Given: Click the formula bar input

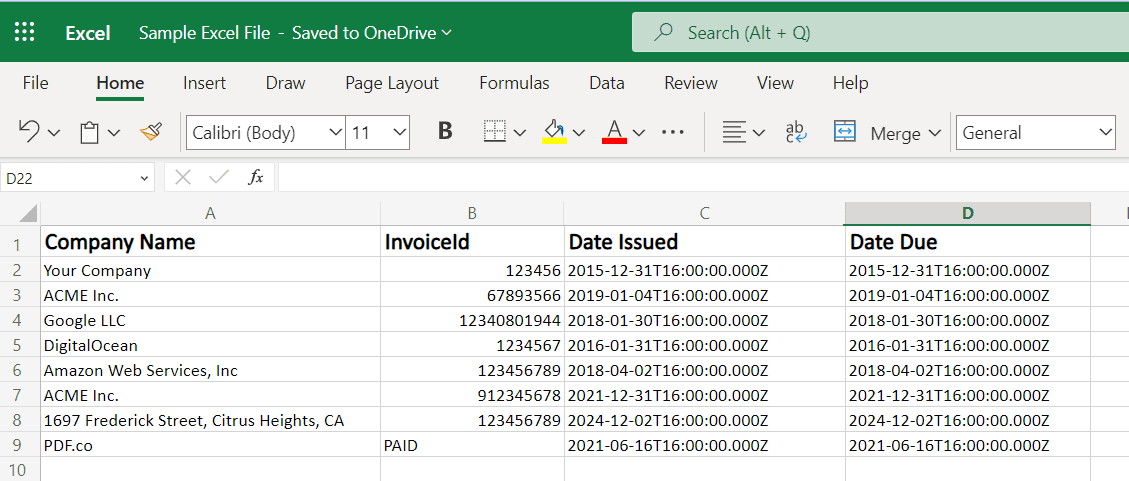Looking at the screenshot, I should (x=703, y=177).
